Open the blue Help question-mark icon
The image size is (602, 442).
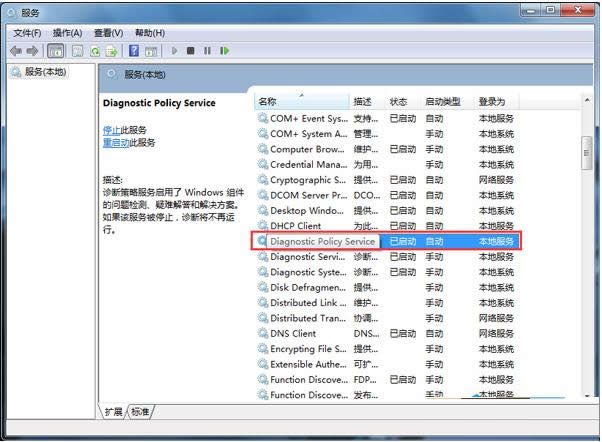pos(134,51)
